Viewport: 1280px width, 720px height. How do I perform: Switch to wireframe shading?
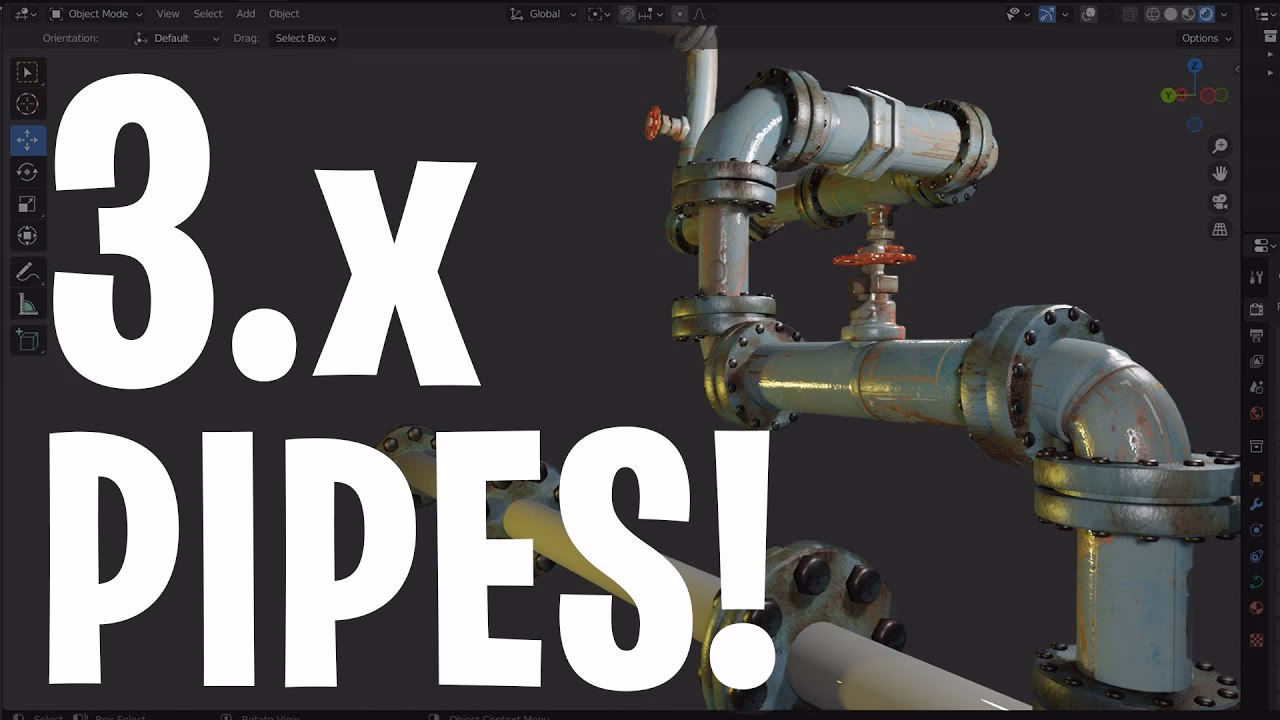[1153, 14]
